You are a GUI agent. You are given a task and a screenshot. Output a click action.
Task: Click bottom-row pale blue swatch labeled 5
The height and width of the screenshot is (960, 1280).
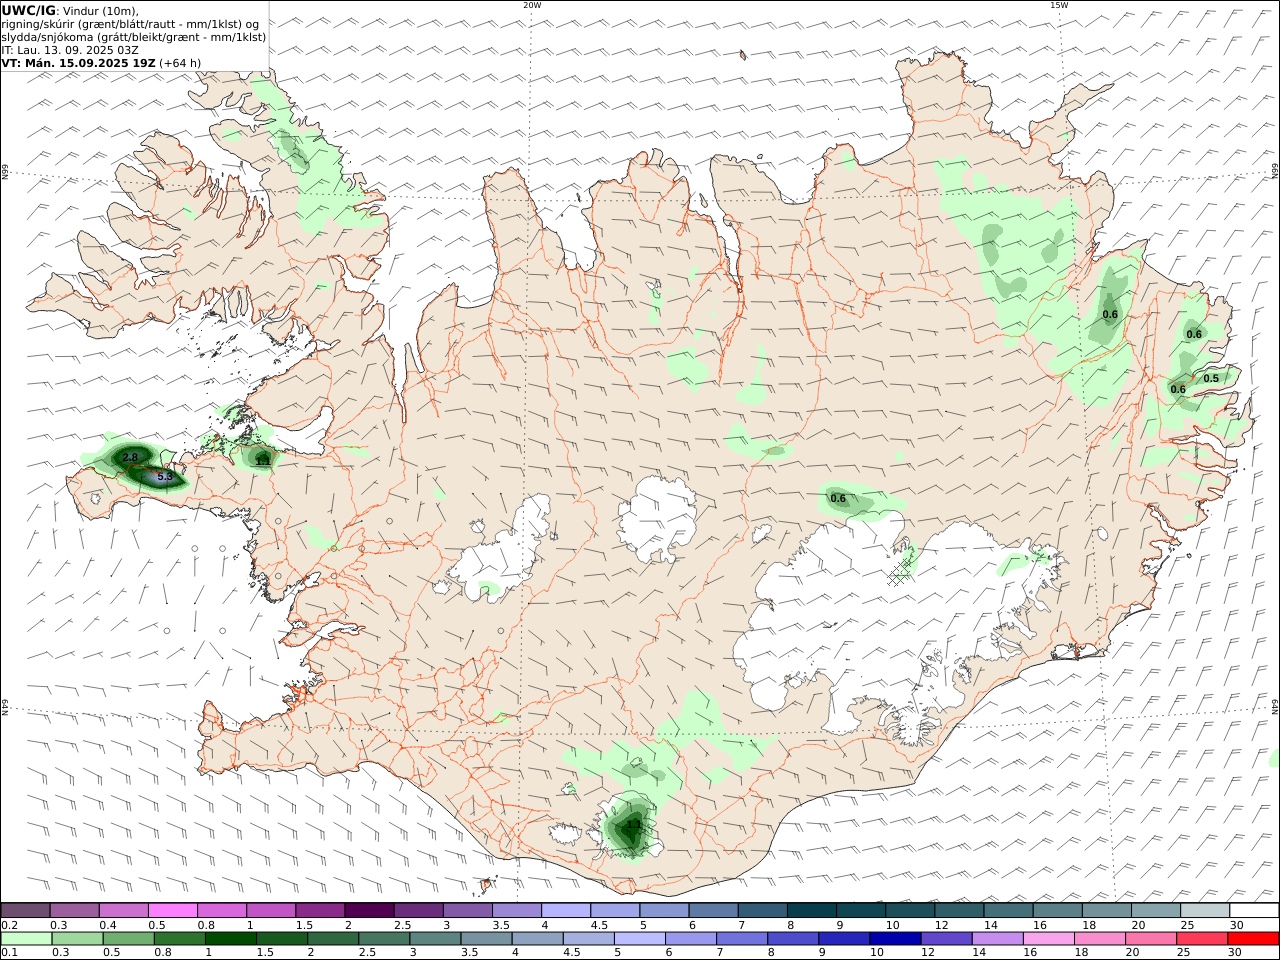639,939
